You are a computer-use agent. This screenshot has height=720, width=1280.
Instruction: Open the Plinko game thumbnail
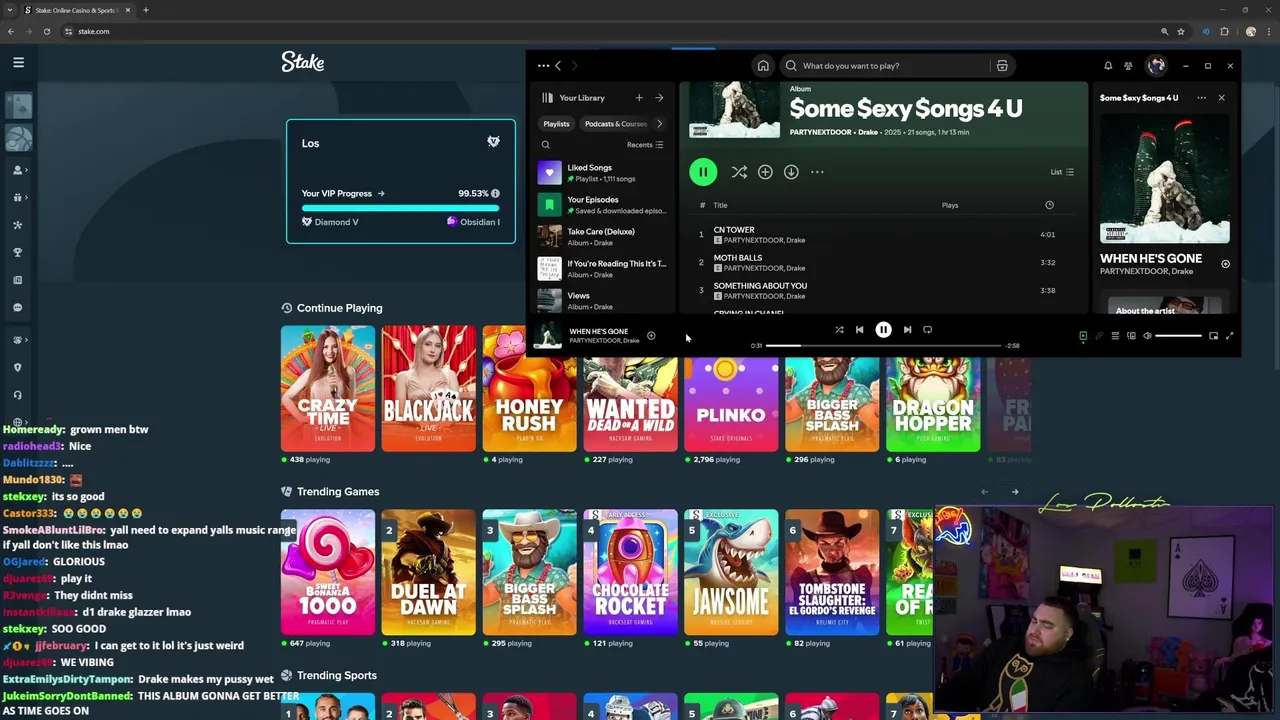731,405
